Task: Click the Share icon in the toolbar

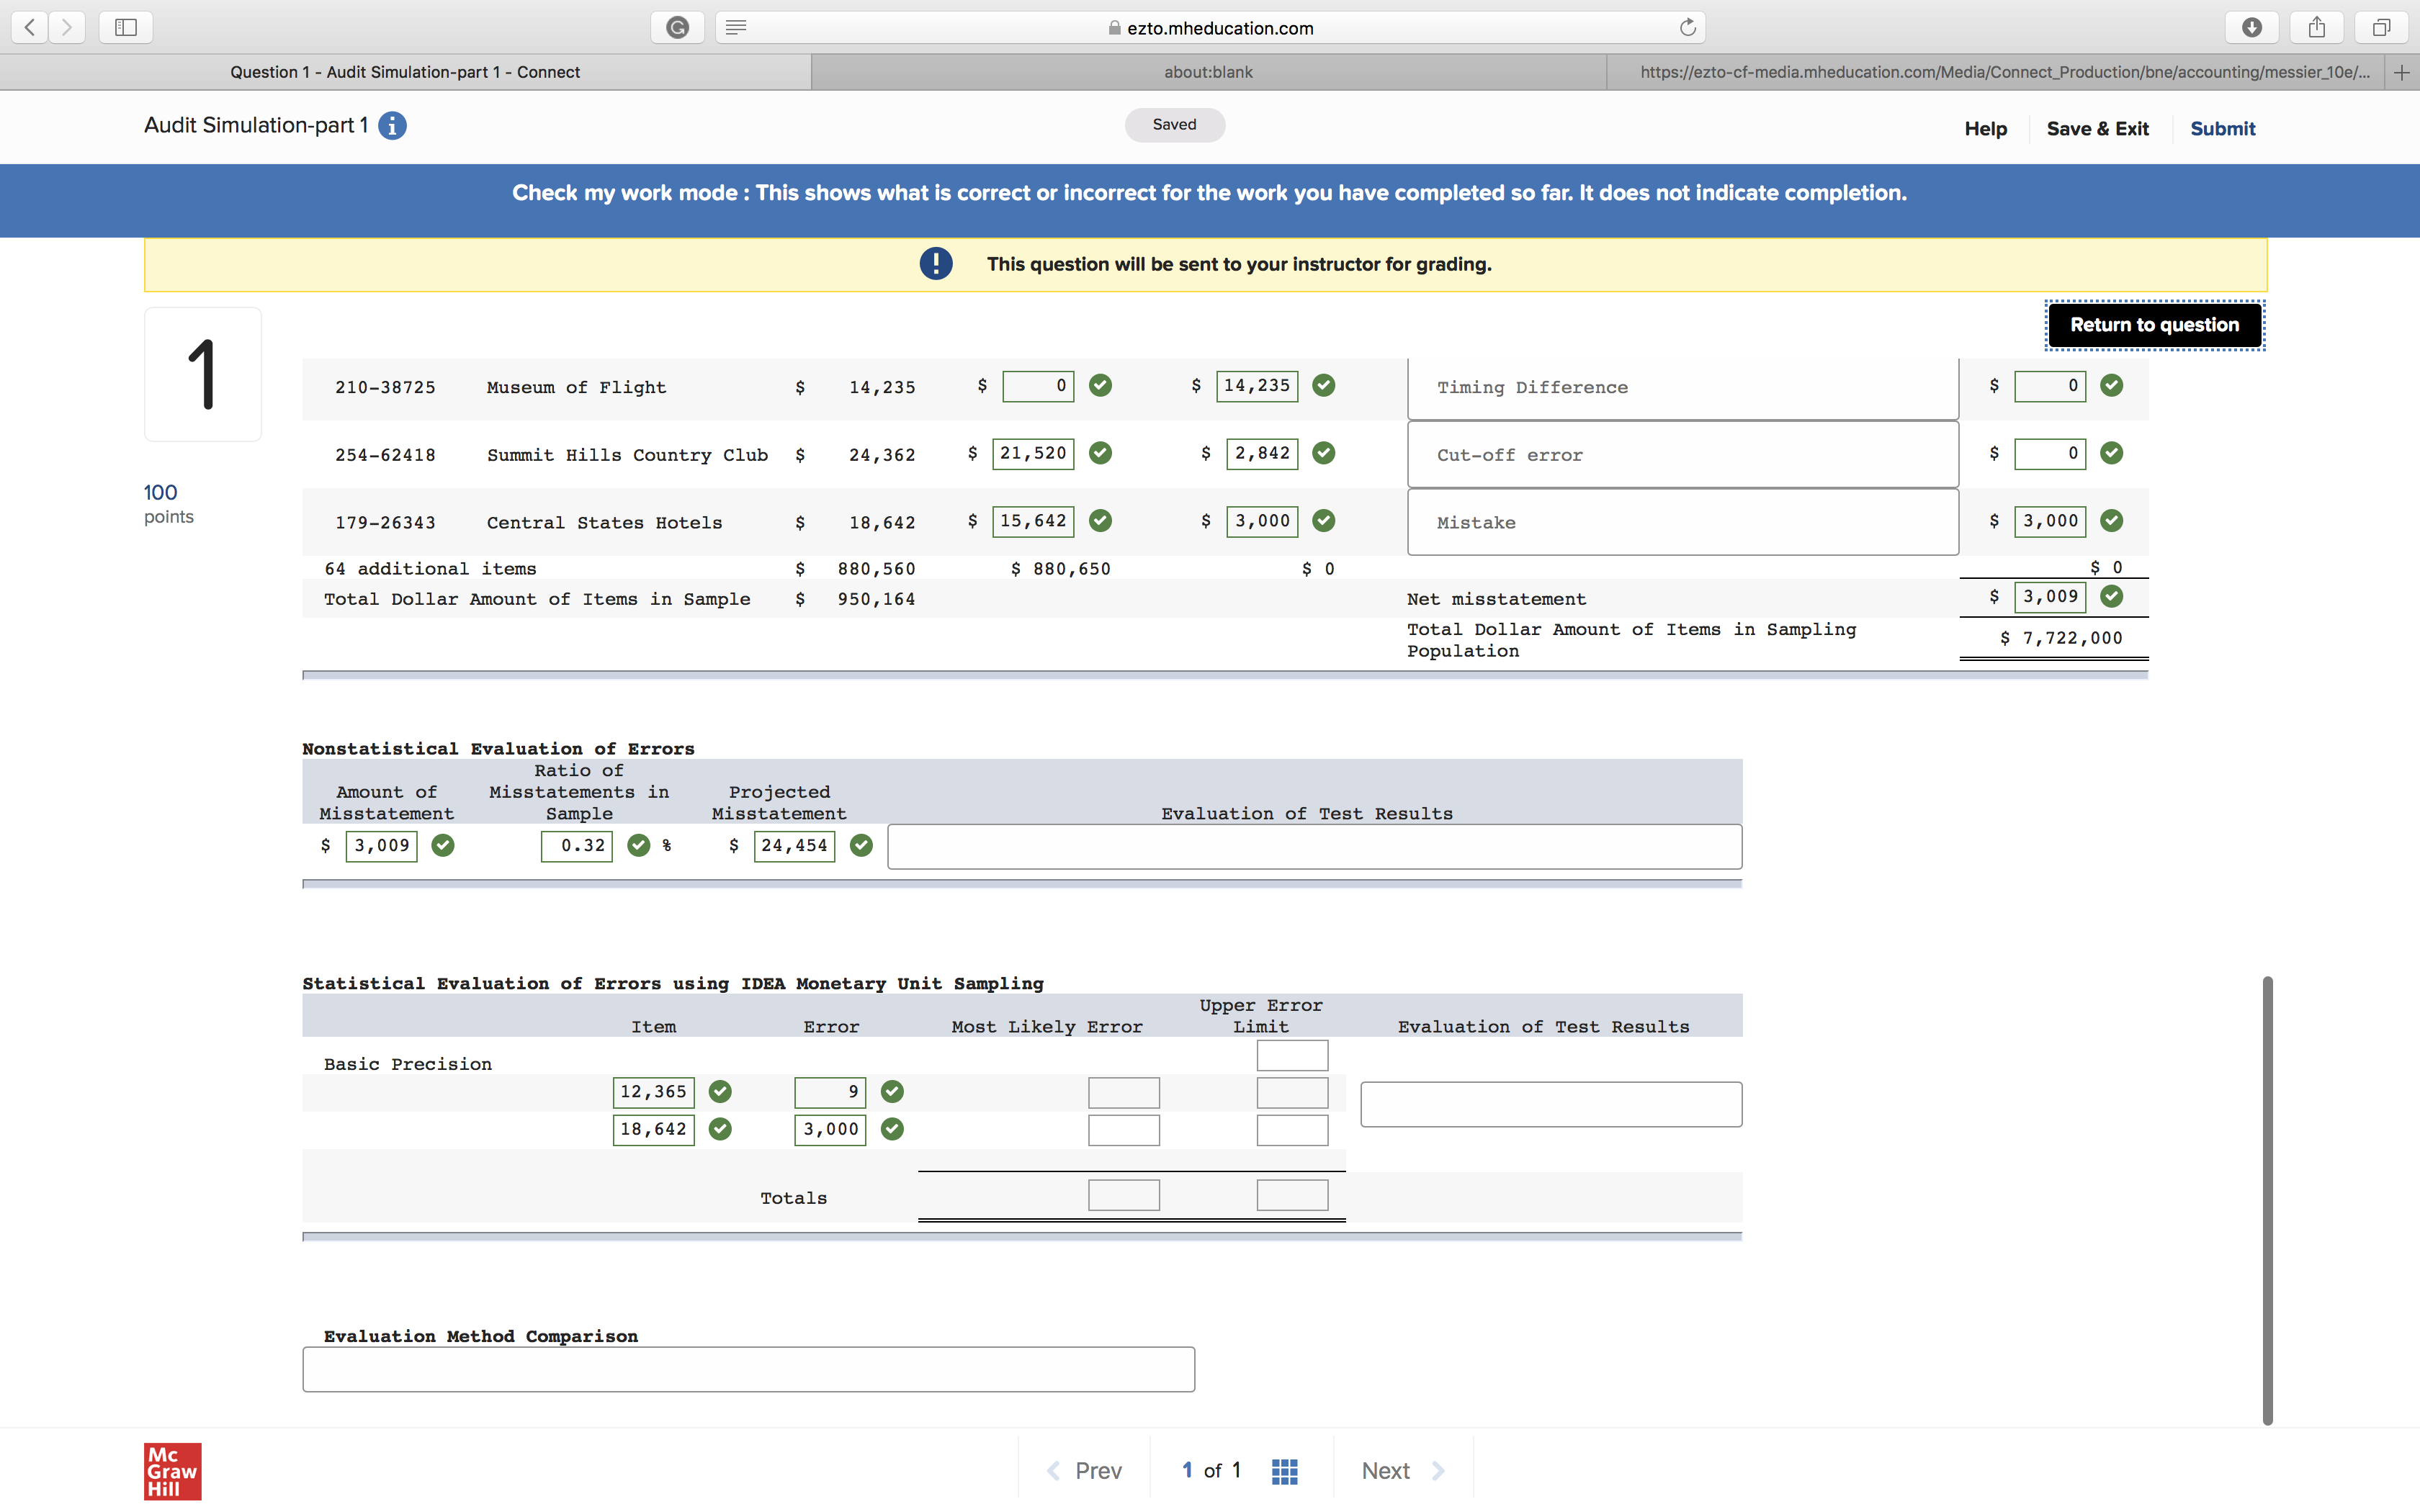Action: [2317, 27]
